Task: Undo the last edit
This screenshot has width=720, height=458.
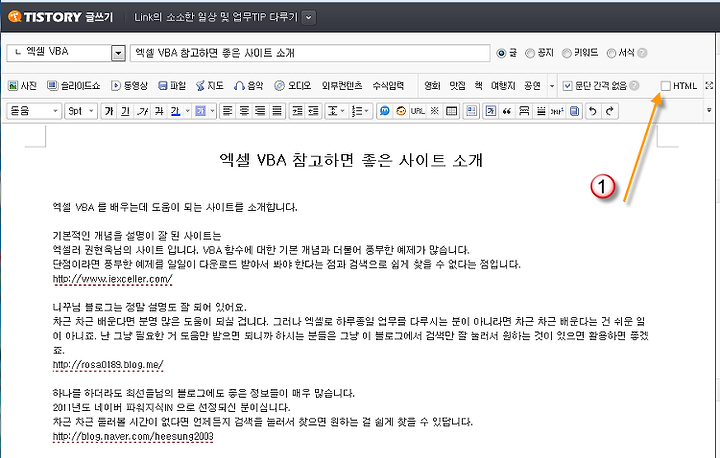Action: coord(593,111)
